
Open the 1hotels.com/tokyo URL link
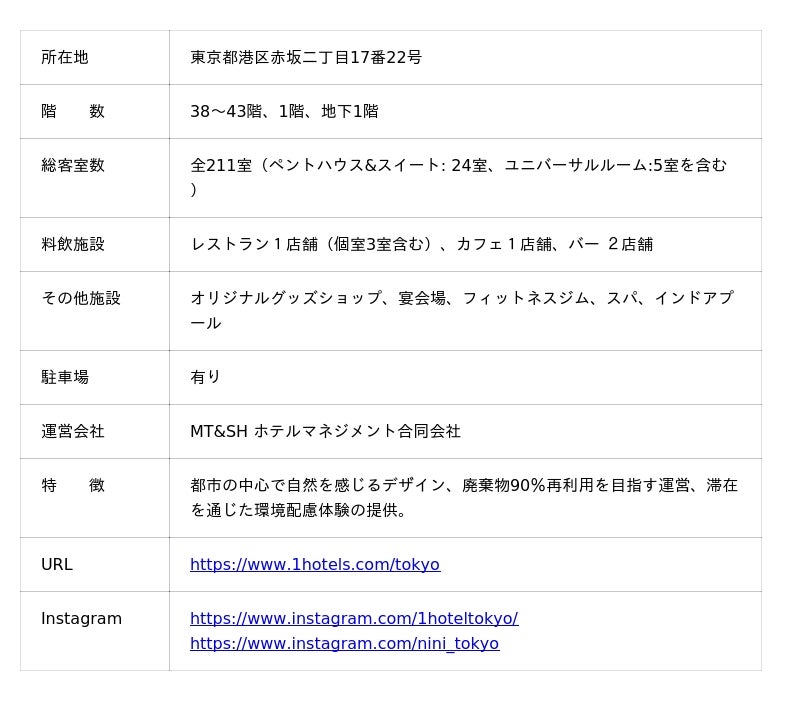315,564
